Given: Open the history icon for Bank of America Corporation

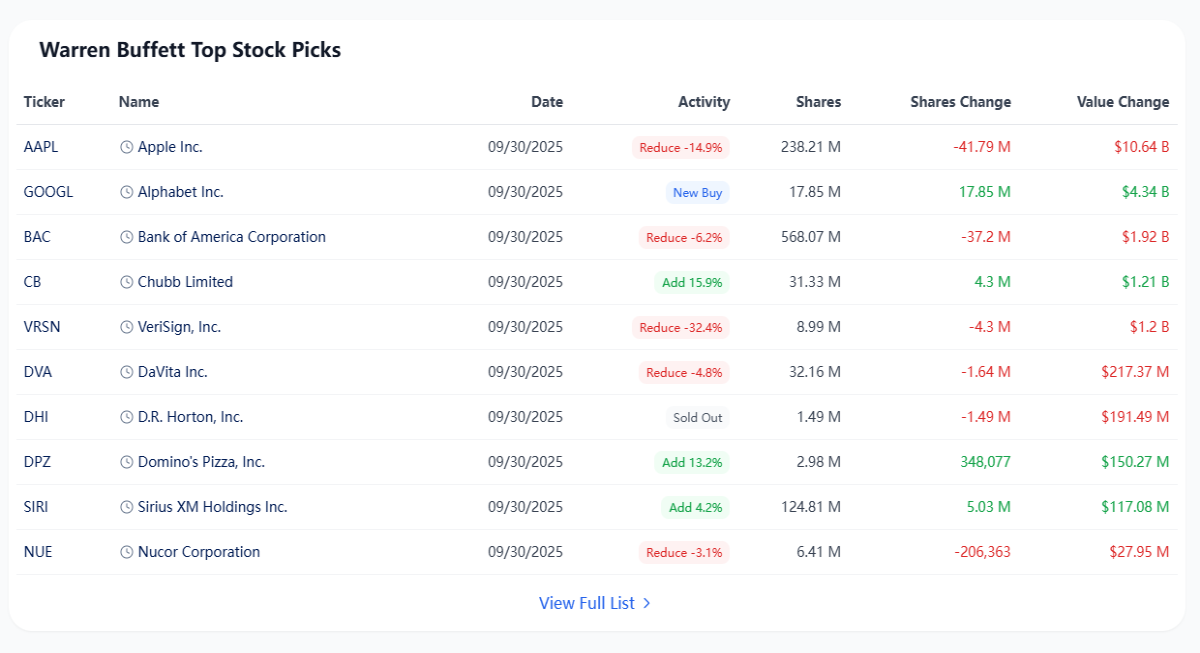Looking at the screenshot, I should point(127,237).
